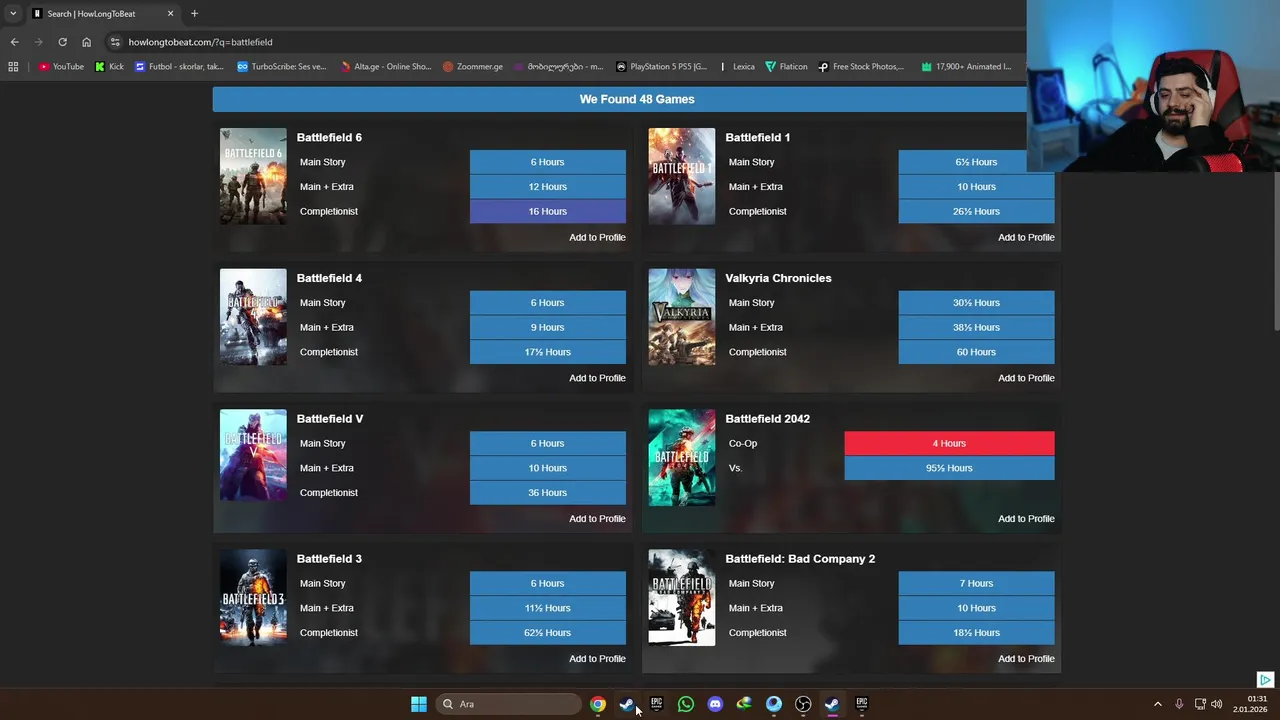Open OBS Studio from the taskbar
The width and height of the screenshot is (1280, 720).
(803, 704)
